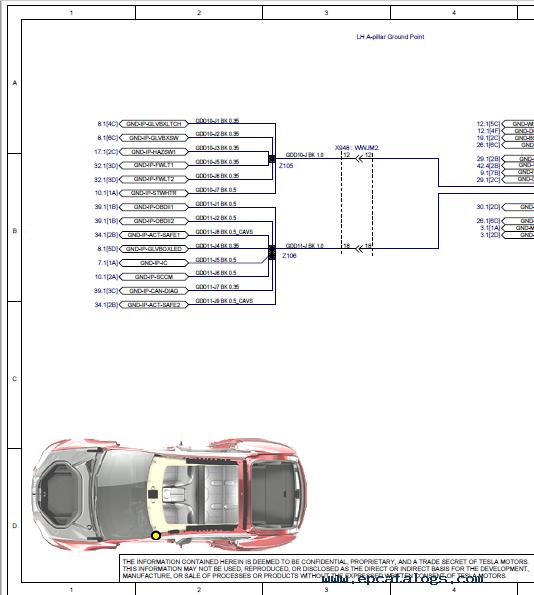
Task: Click the X948 : WWJM2 connector label
Action: pos(357,148)
